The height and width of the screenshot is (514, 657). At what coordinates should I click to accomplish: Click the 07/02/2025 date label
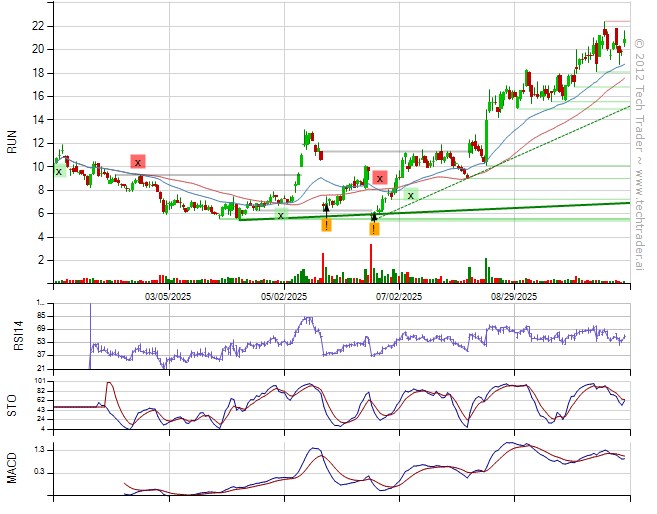399,296
